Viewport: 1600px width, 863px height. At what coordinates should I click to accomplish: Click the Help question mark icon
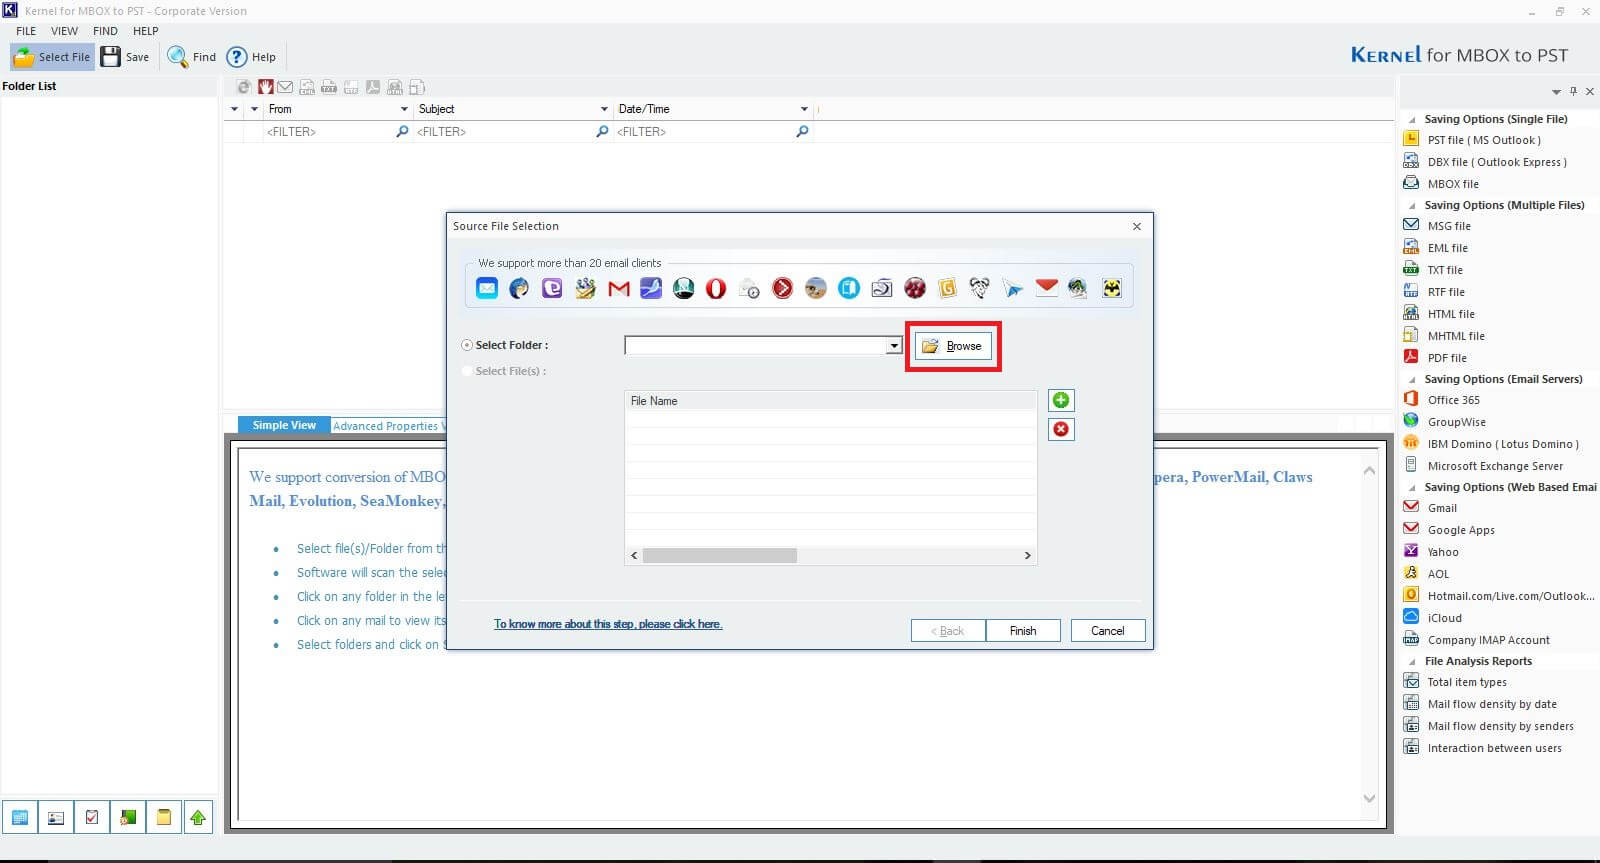237,57
